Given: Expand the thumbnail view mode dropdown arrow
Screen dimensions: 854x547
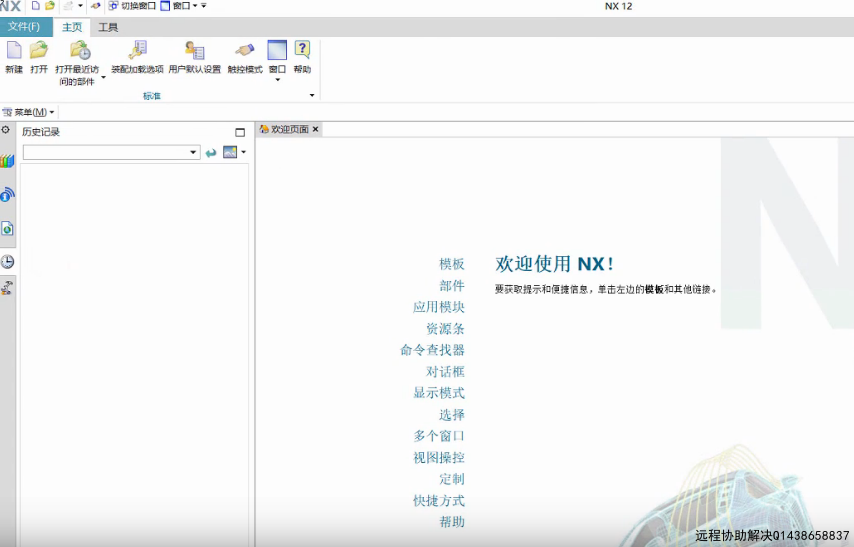Looking at the screenshot, I should (x=243, y=152).
